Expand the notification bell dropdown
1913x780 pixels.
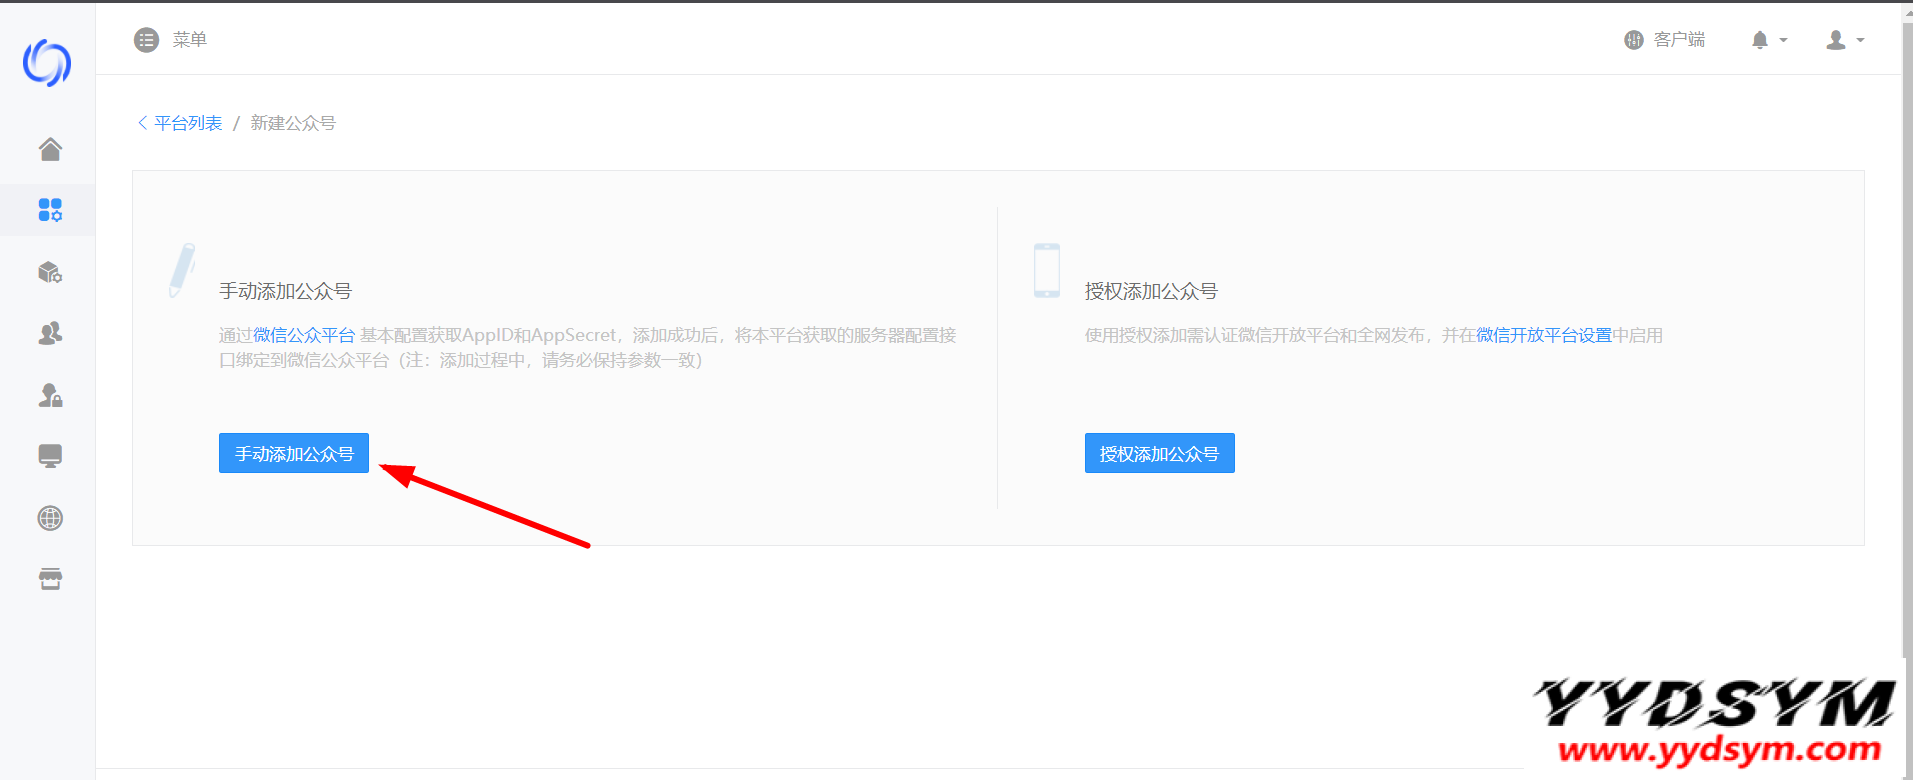tap(1768, 40)
